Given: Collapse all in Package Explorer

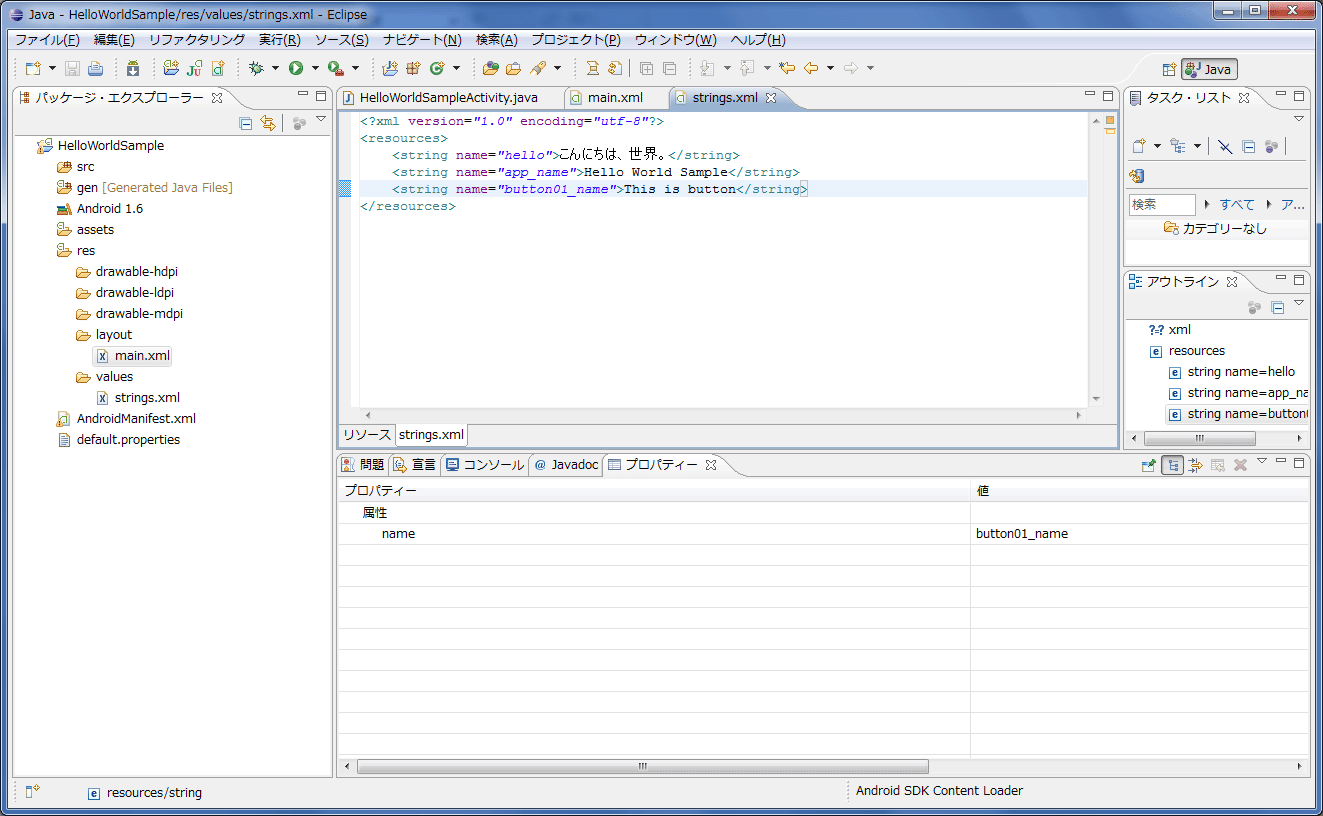Looking at the screenshot, I should tap(246, 123).
